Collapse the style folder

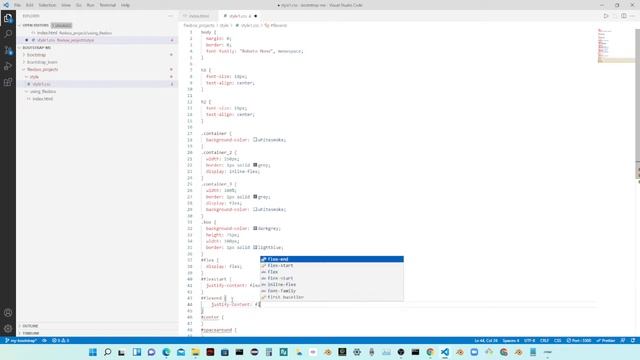coord(34,77)
